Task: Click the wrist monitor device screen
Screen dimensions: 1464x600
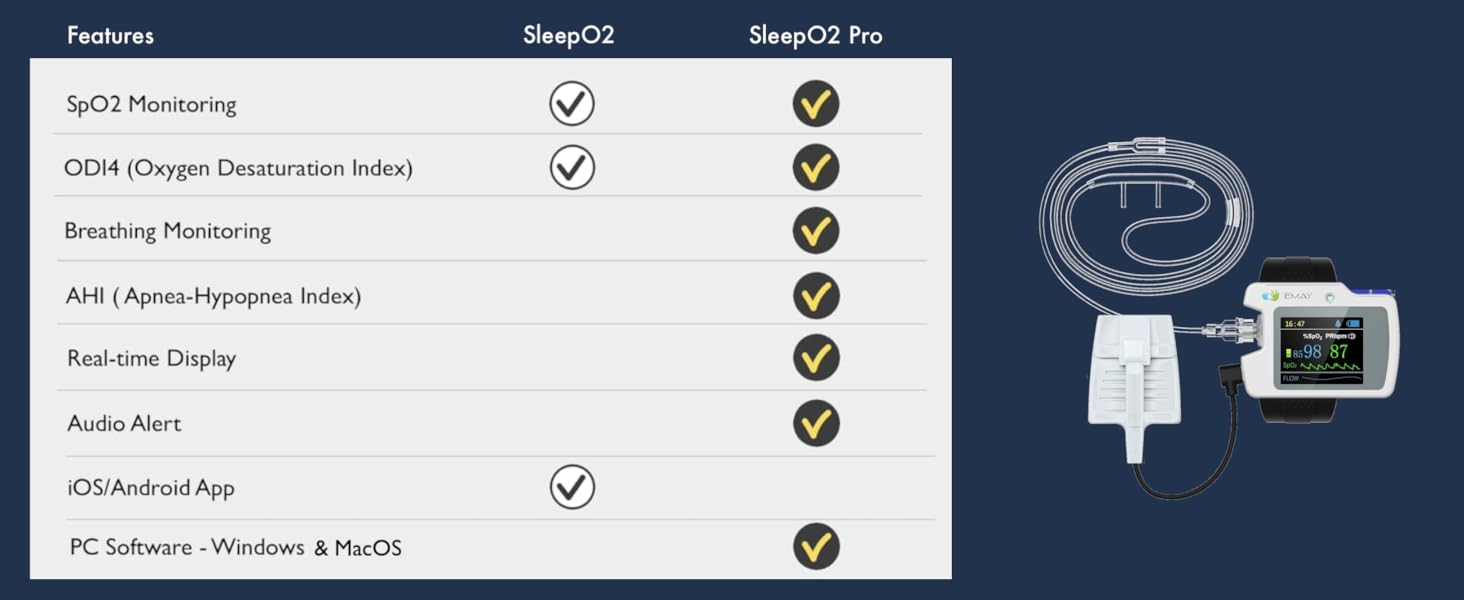Action: [x=1322, y=351]
